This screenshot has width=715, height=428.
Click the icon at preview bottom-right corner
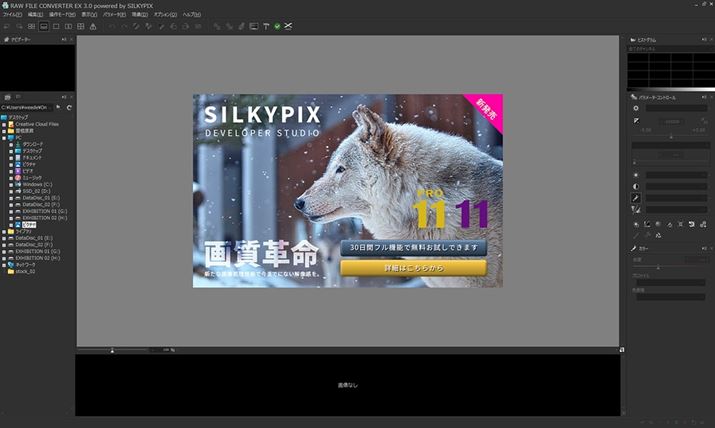pos(622,350)
